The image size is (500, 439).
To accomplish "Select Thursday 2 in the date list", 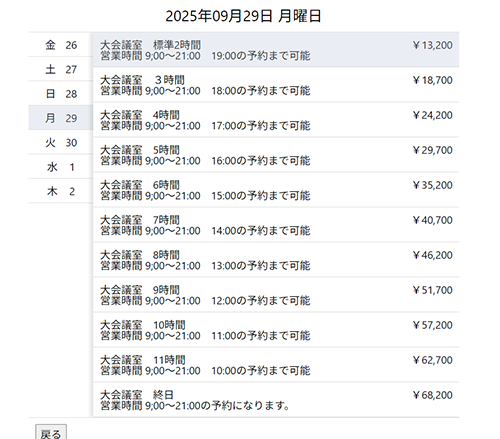I will tap(61, 191).
